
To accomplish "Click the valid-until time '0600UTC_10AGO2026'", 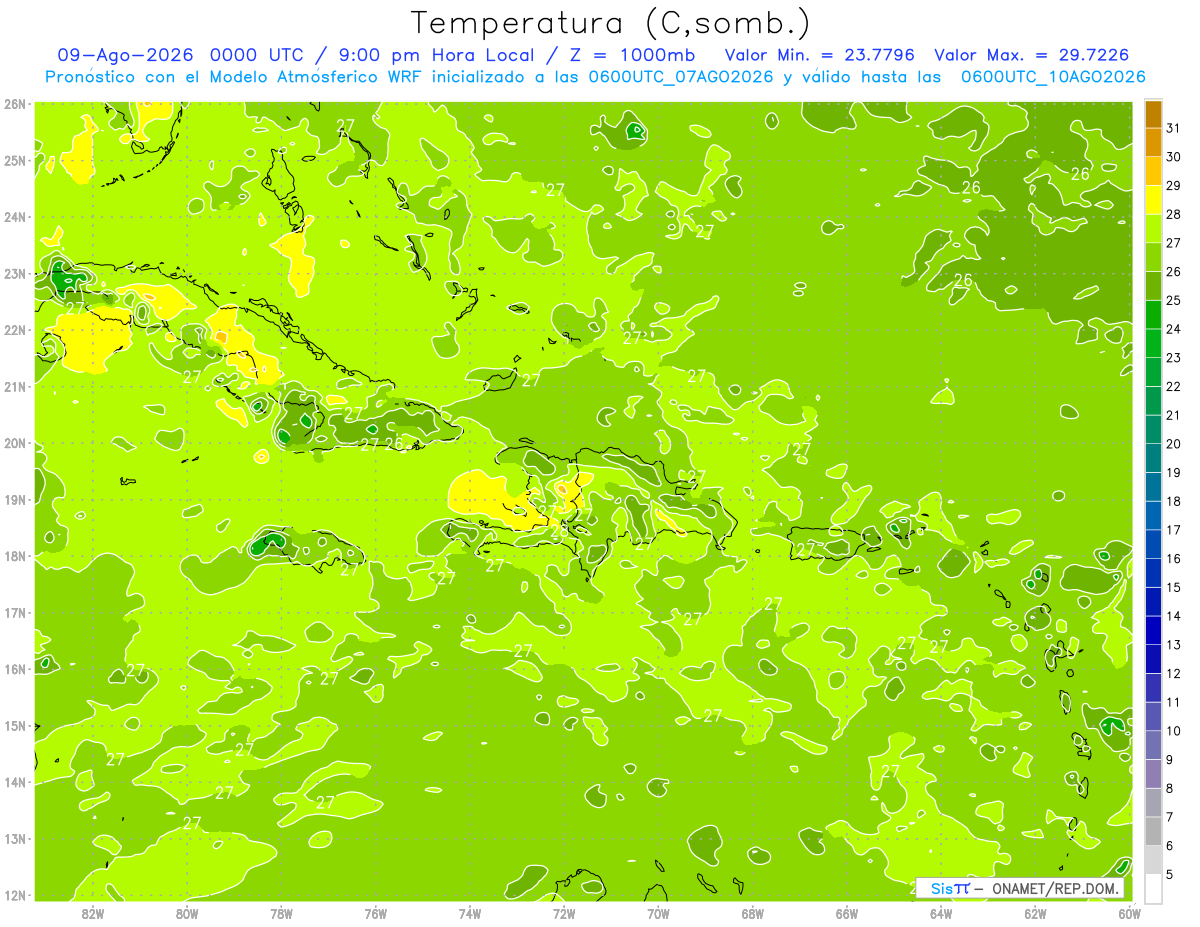I will coord(1052,77).
